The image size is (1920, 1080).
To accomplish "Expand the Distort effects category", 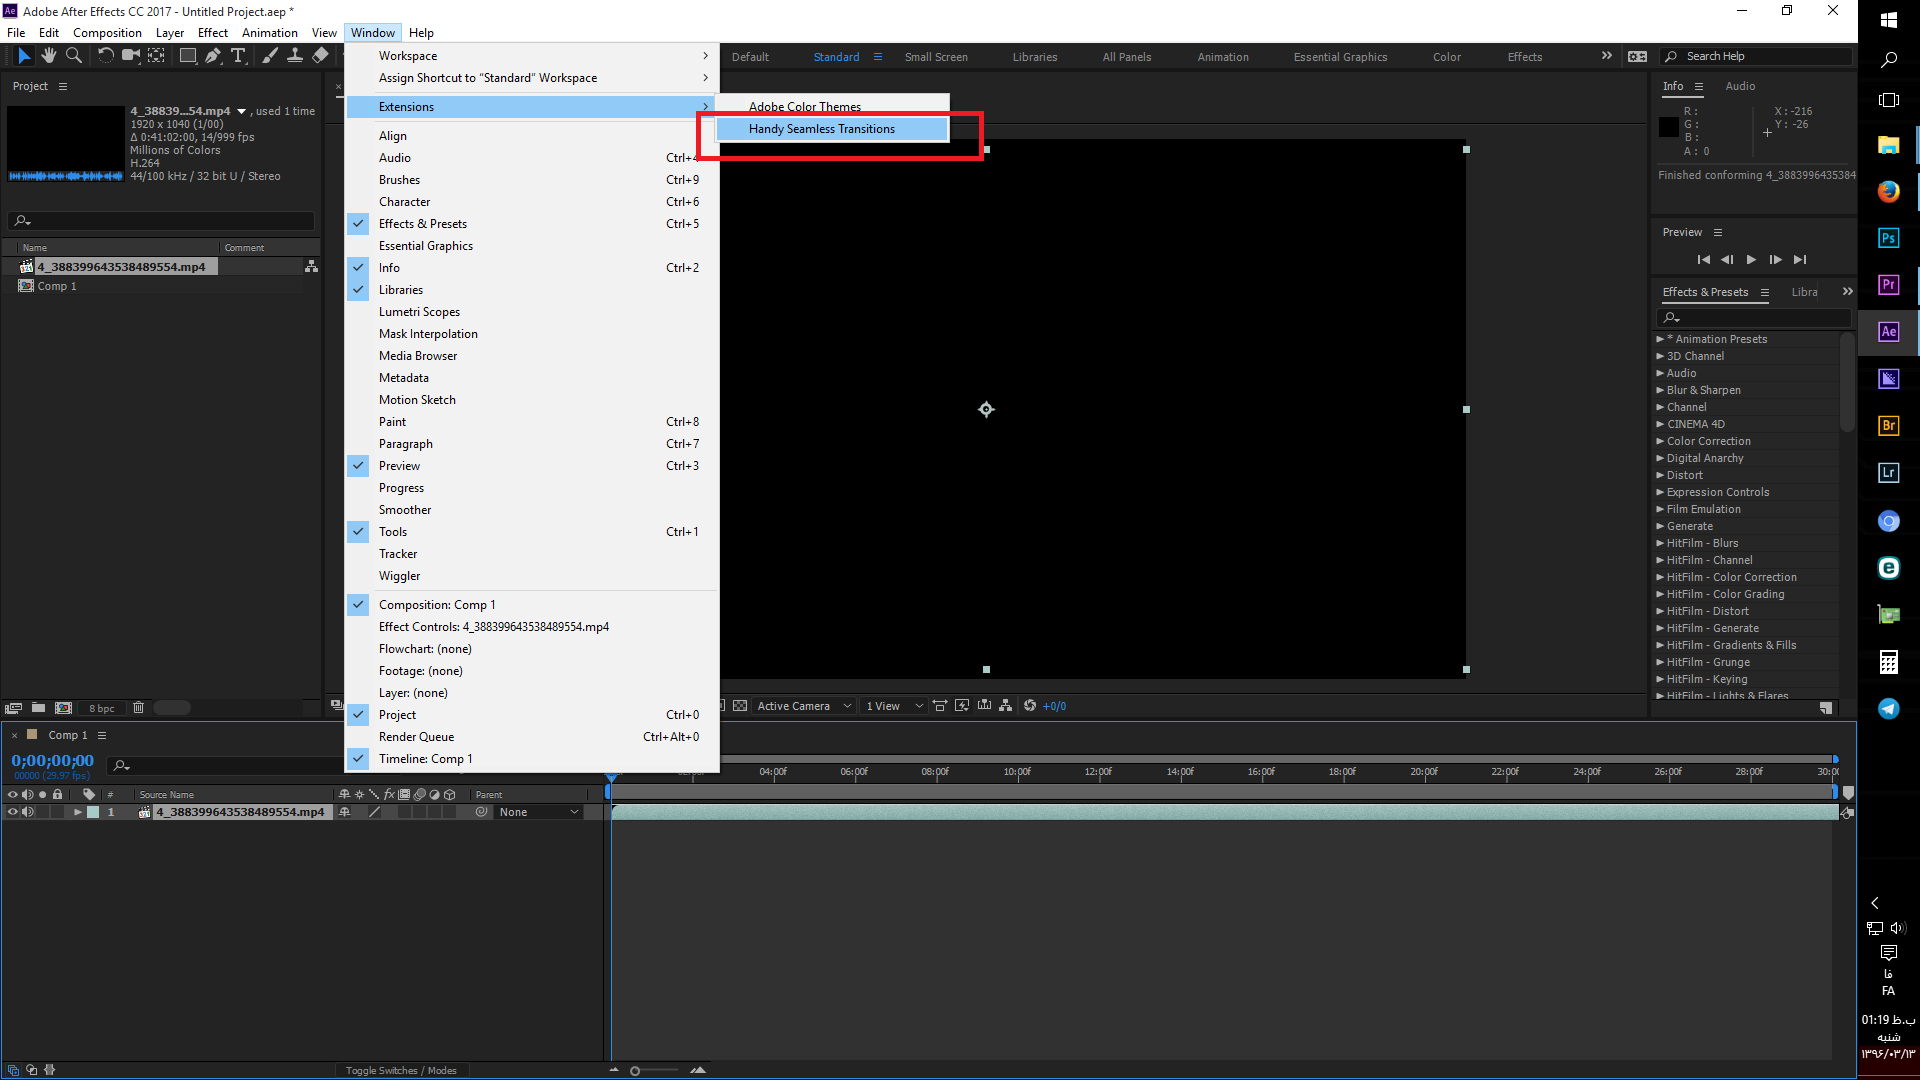I will 1660,475.
